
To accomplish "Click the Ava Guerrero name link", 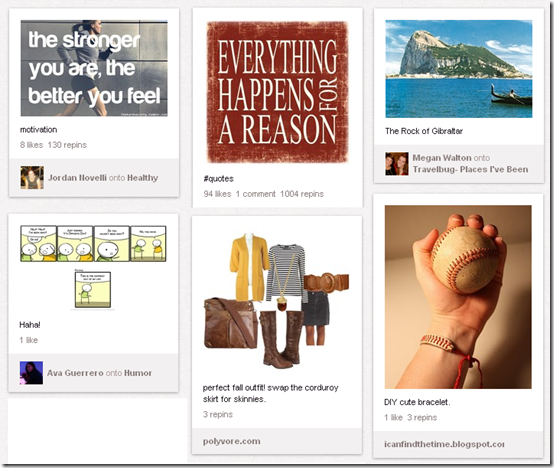I will pos(75,373).
